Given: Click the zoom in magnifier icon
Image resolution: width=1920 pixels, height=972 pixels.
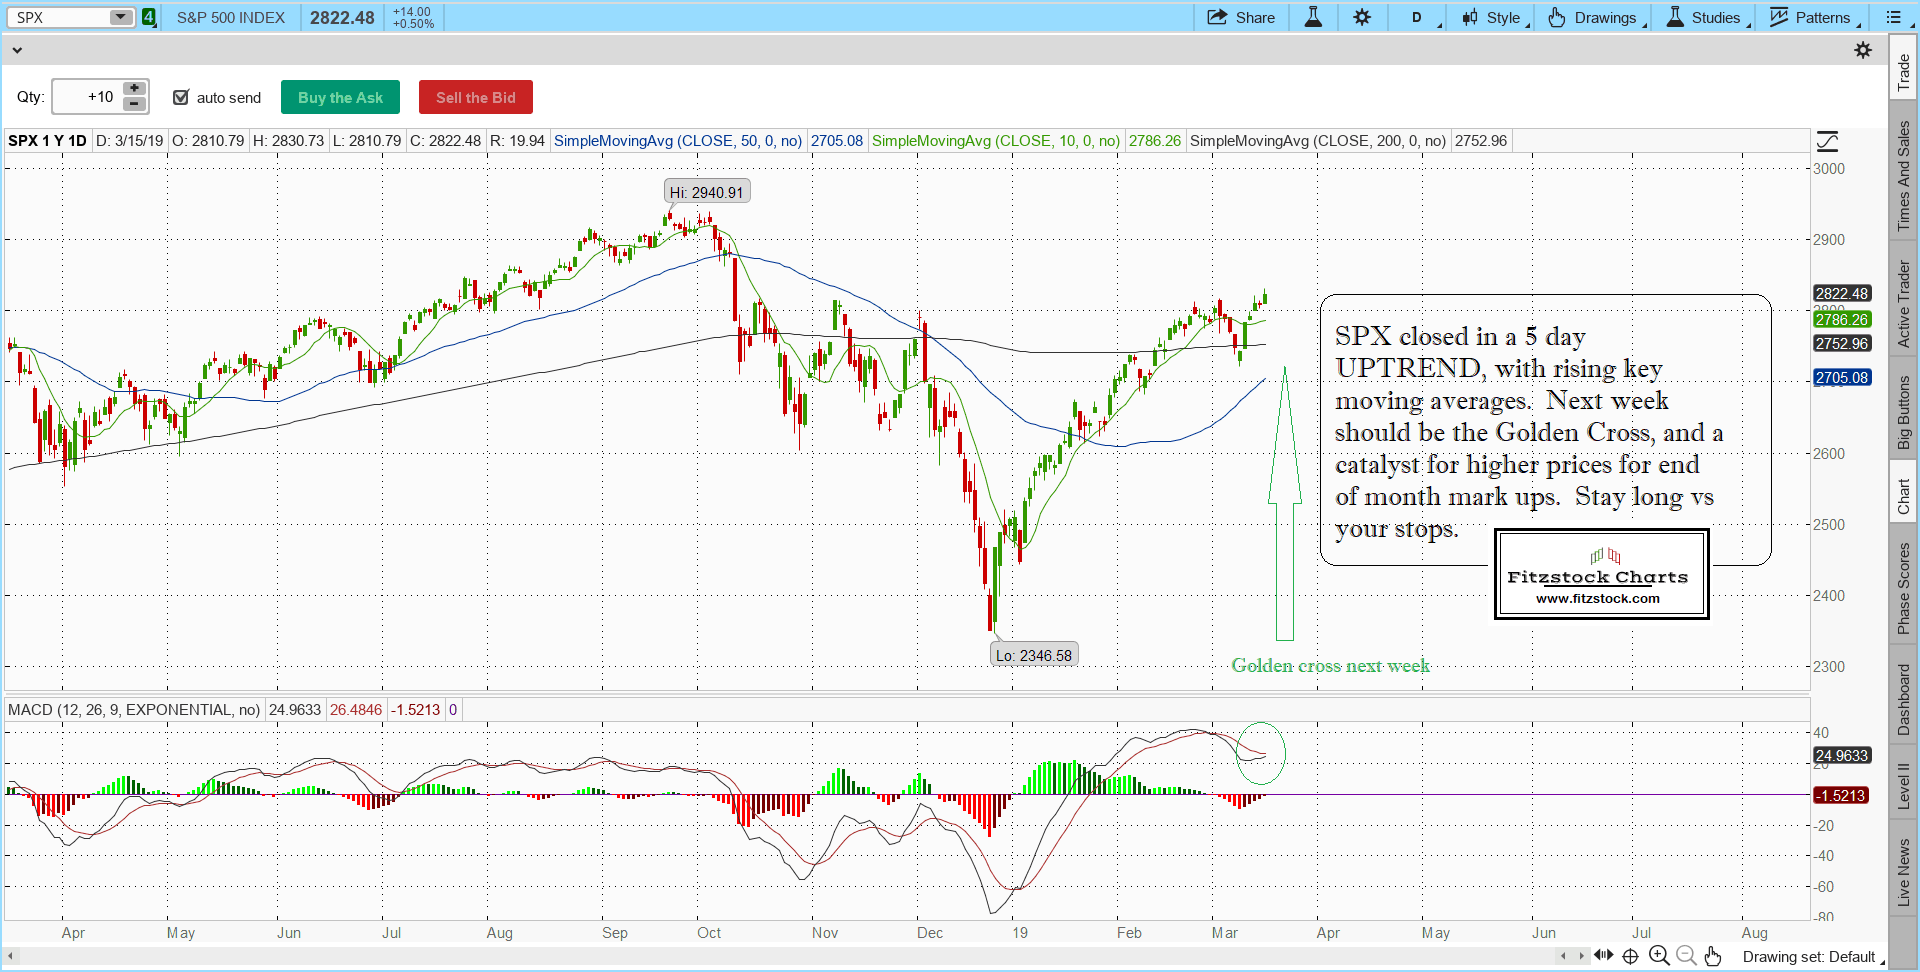Looking at the screenshot, I should 1658,956.
